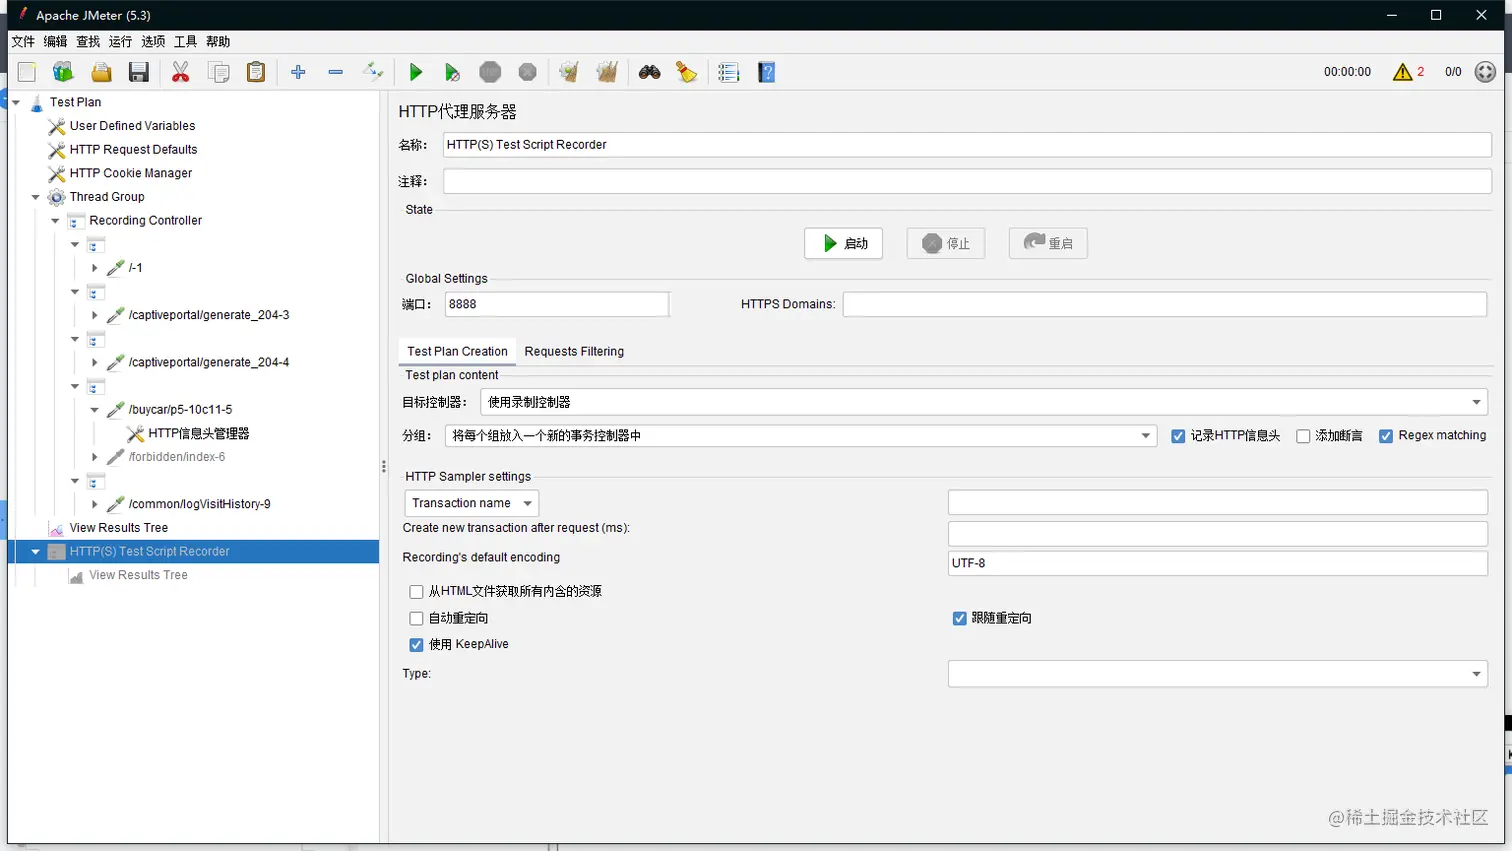This screenshot has width=1512, height=851.
Task: Toggle the 使用 KeepAlive checkbox
Action: 416,645
